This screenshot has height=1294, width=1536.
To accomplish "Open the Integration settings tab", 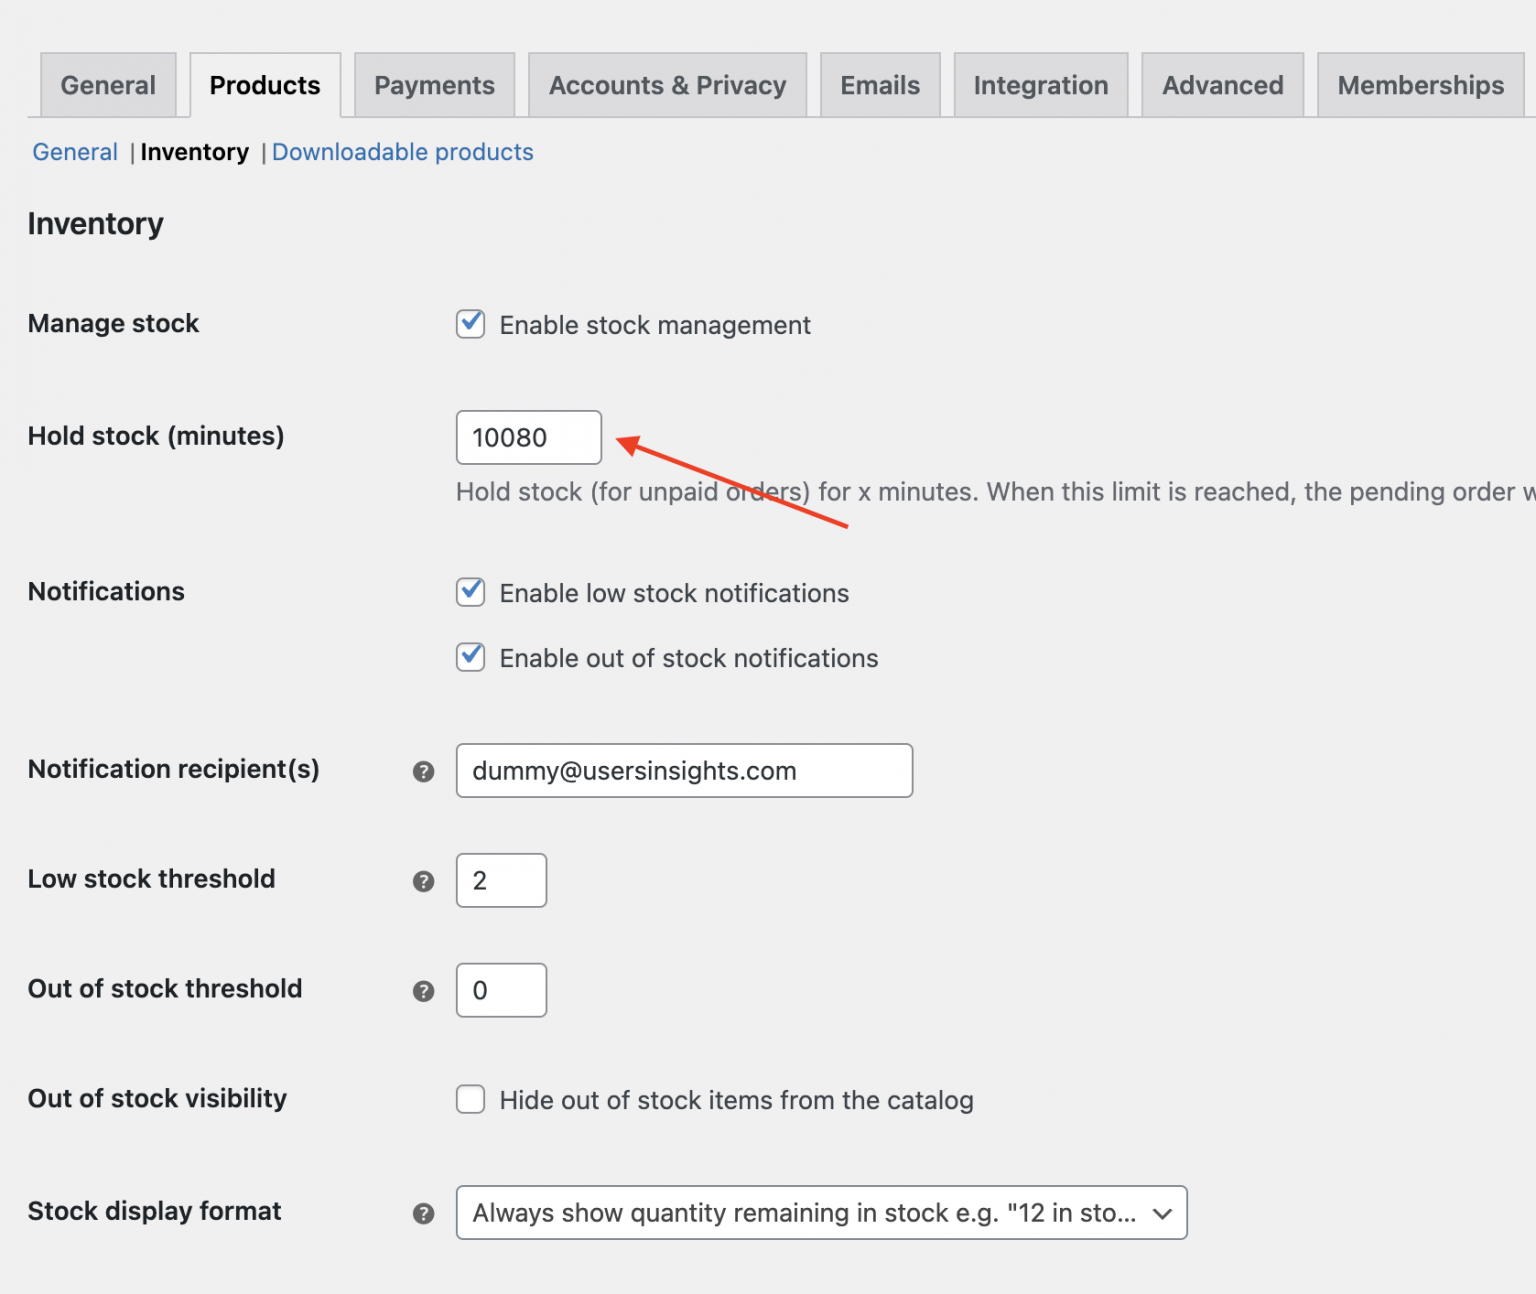I will click(x=1040, y=85).
